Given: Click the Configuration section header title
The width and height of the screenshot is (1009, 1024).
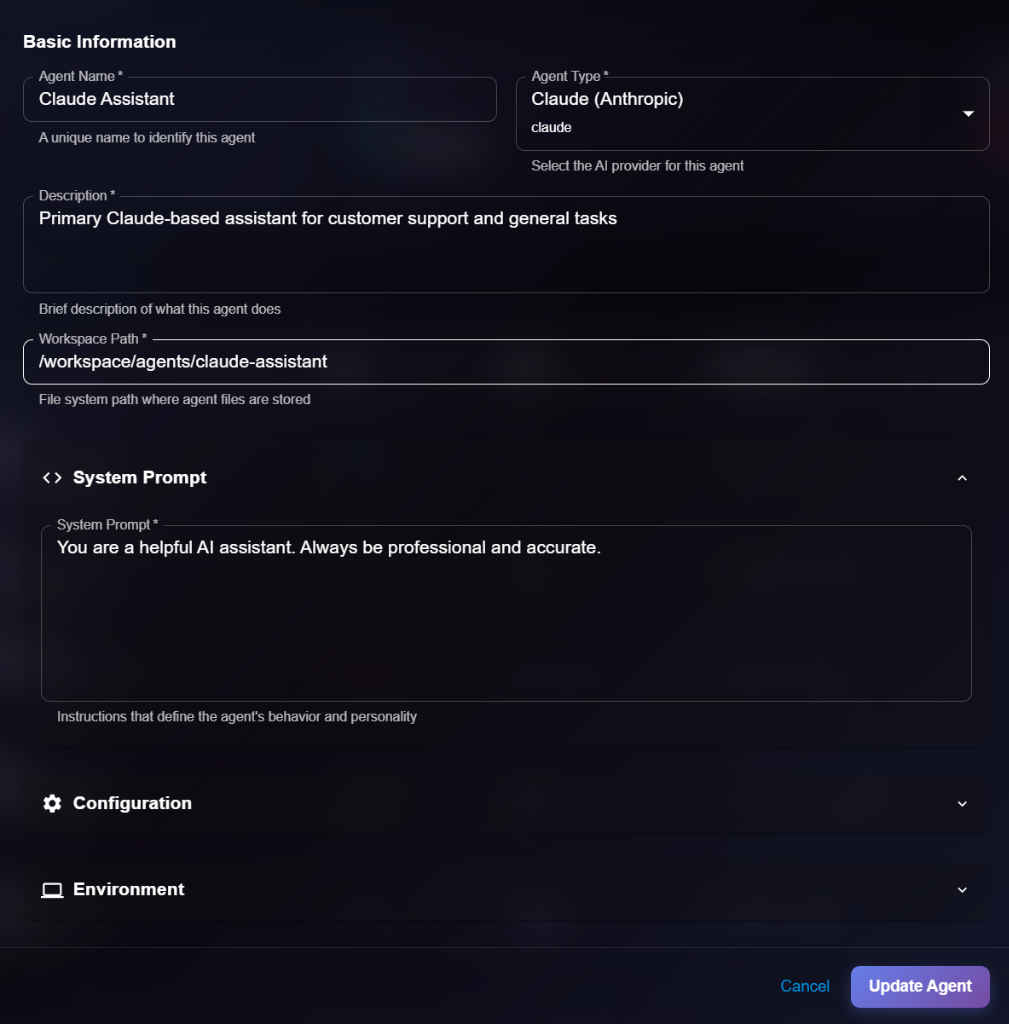Looking at the screenshot, I should point(132,803).
